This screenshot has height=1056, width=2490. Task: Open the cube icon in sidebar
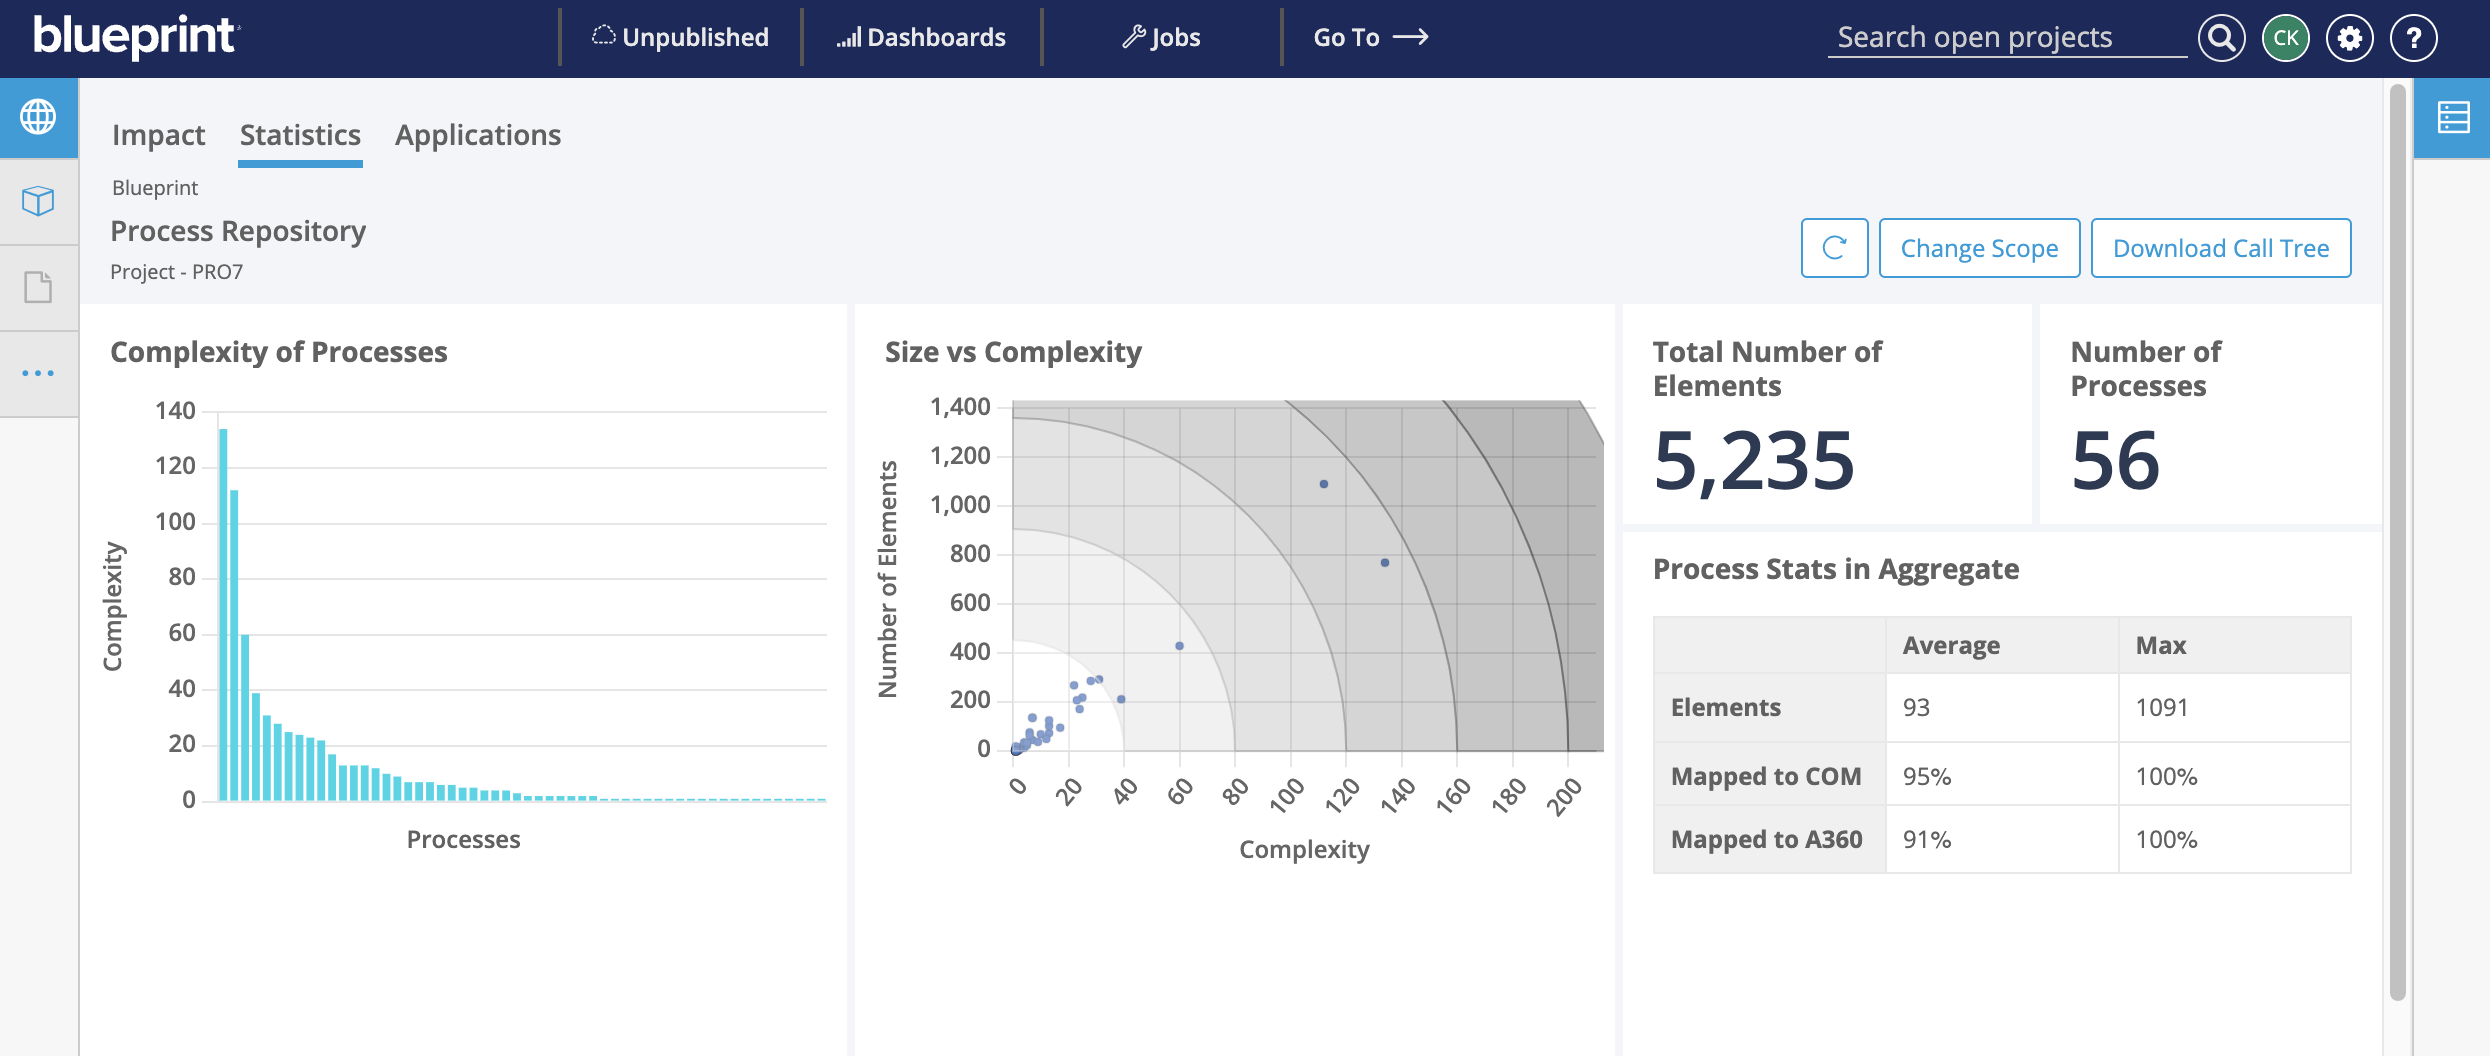click(38, 202)
